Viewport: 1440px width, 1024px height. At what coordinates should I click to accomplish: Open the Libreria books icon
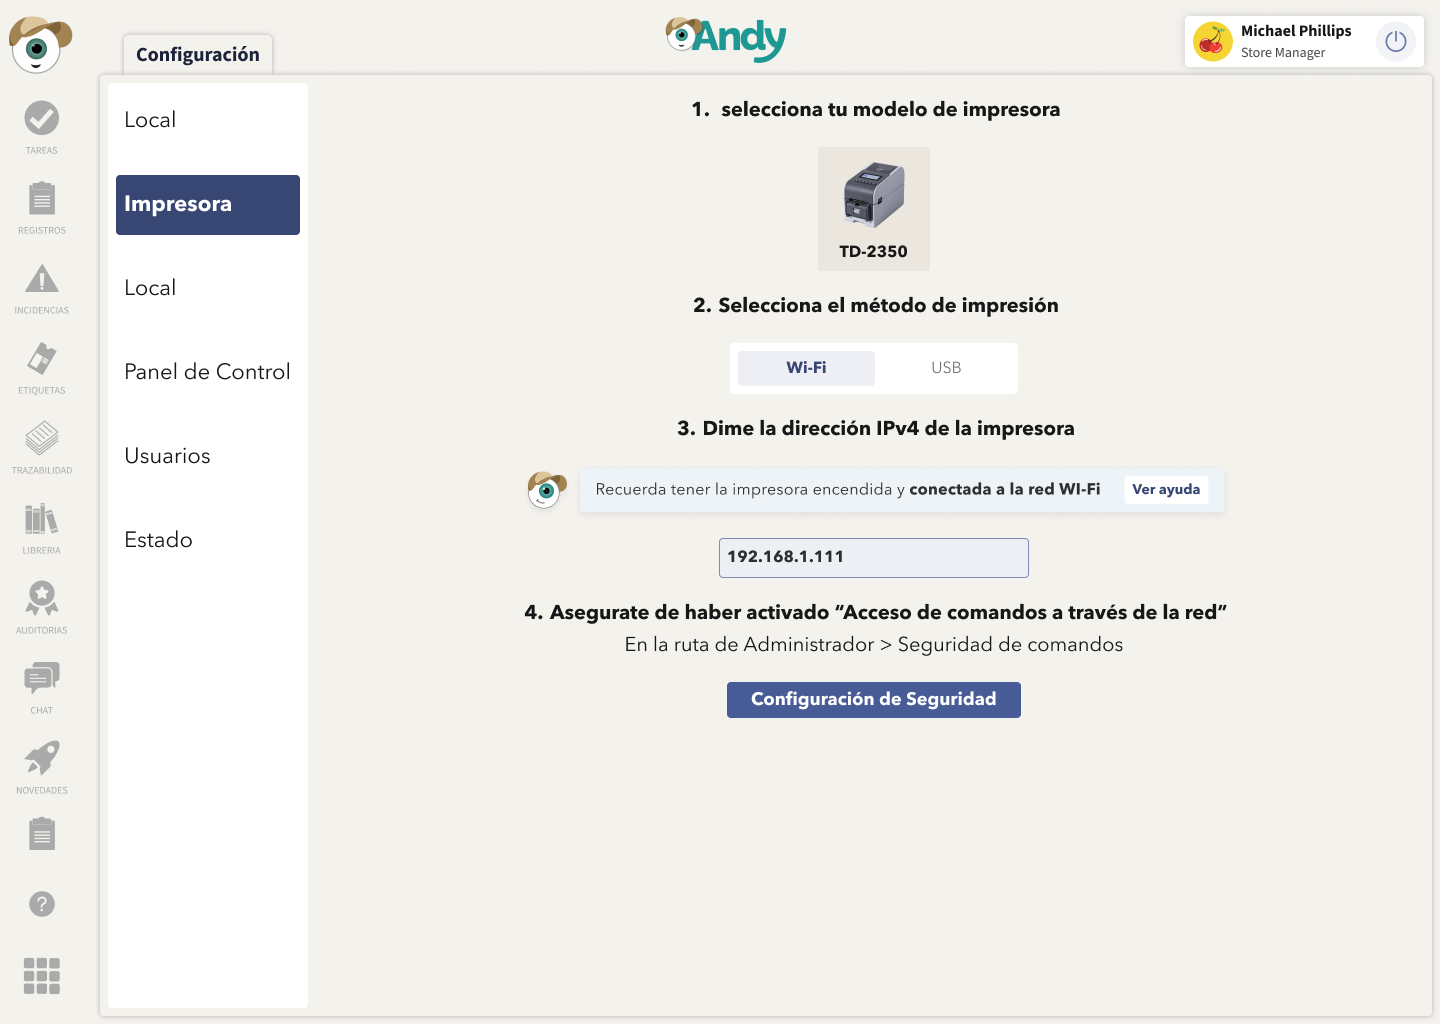coord(41,518)
